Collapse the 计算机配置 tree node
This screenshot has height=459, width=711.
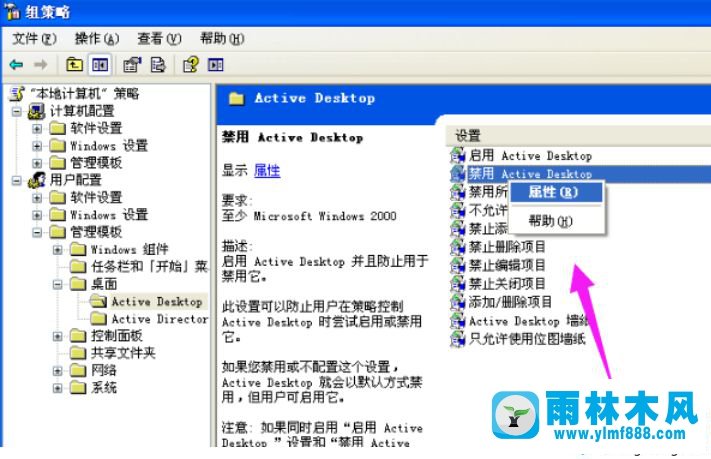click(17, 111)
